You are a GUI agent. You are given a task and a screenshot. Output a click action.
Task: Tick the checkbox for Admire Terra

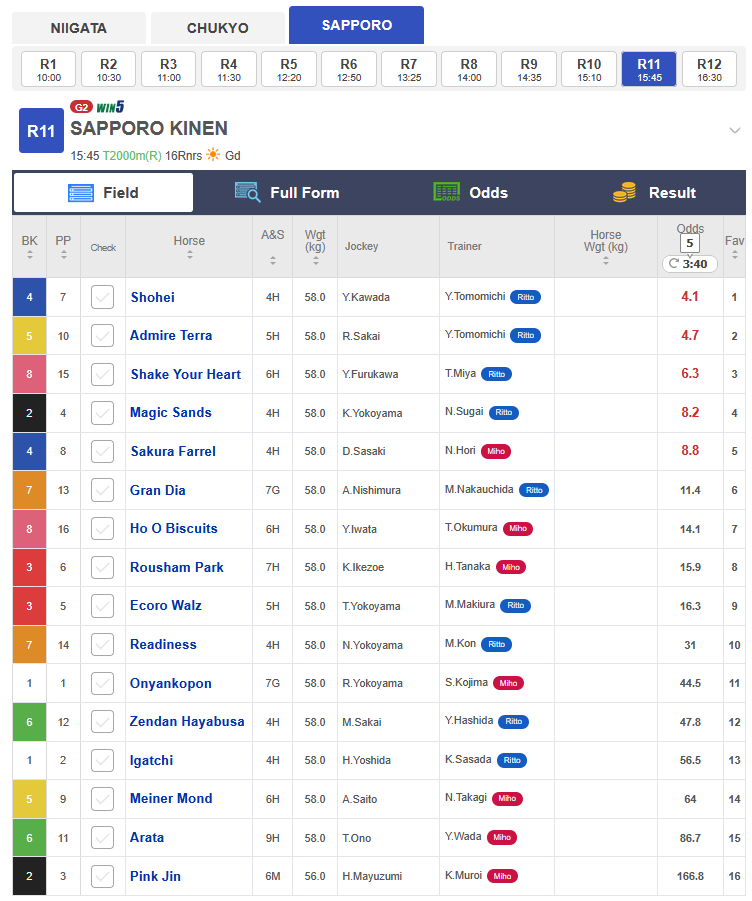102,336
